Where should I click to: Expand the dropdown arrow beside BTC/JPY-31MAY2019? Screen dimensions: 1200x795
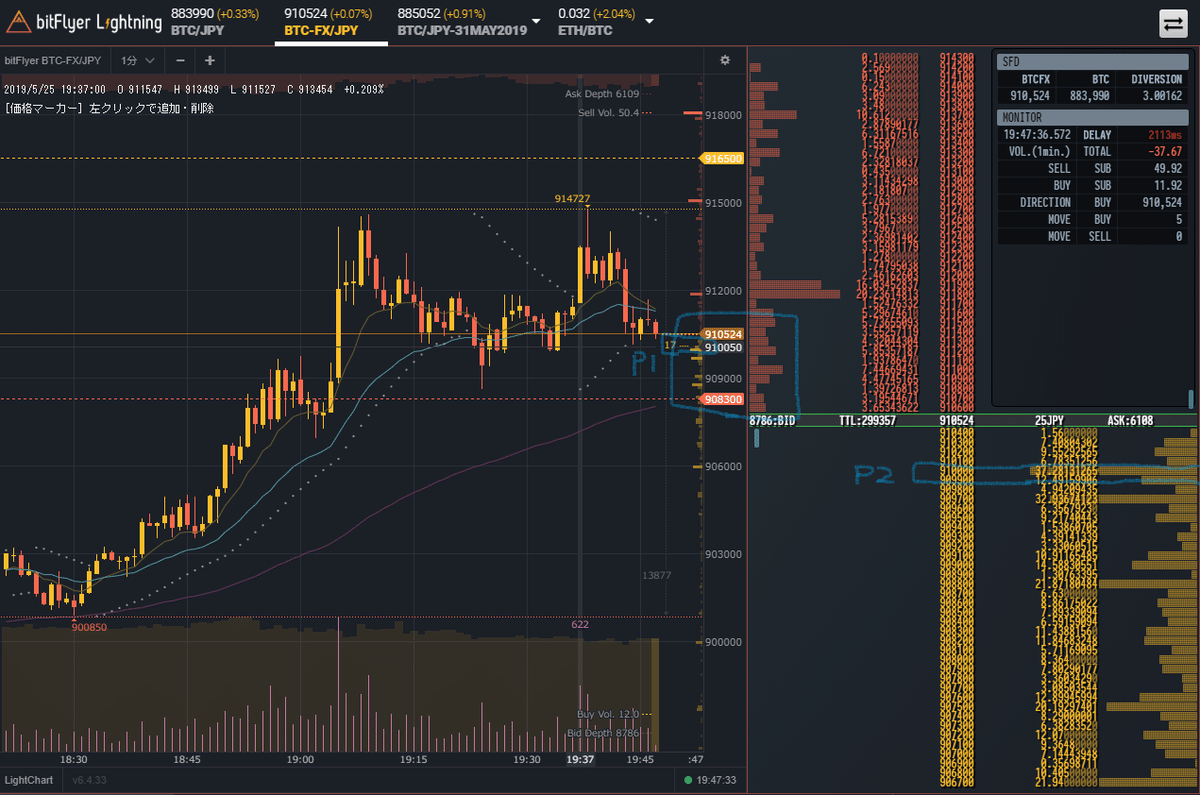537,22
